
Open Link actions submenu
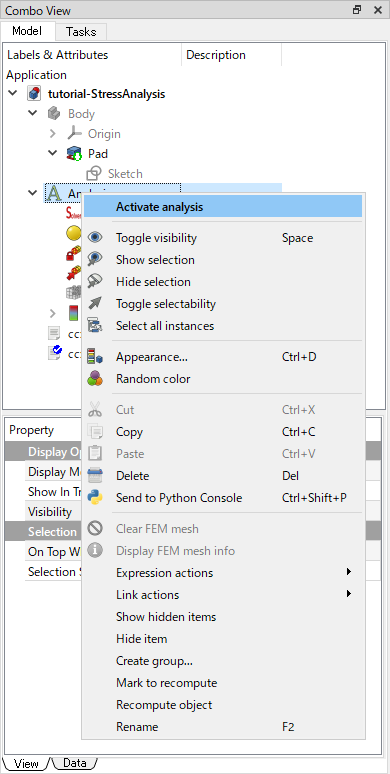pos(223,595)
